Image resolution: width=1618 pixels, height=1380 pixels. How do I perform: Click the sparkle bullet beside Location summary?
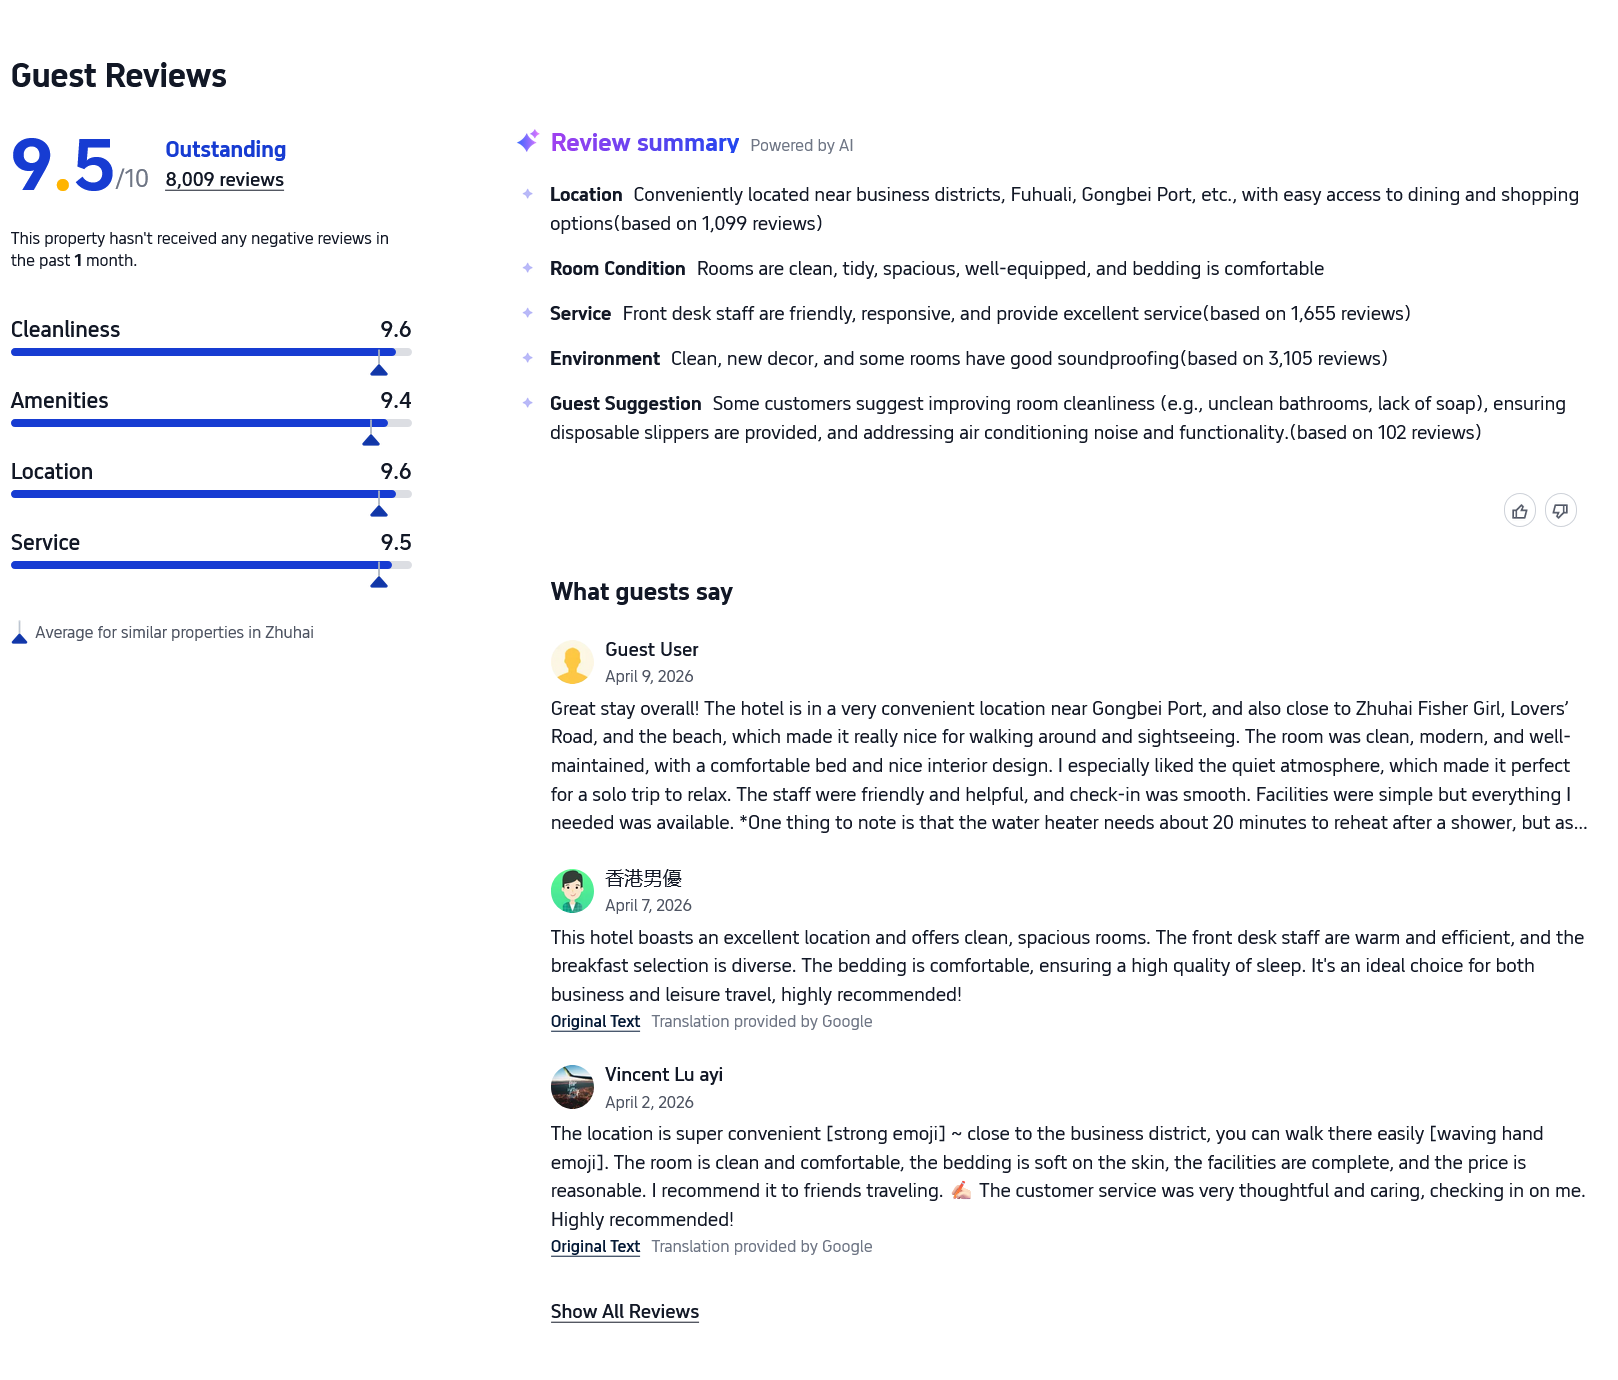(528, 194)
